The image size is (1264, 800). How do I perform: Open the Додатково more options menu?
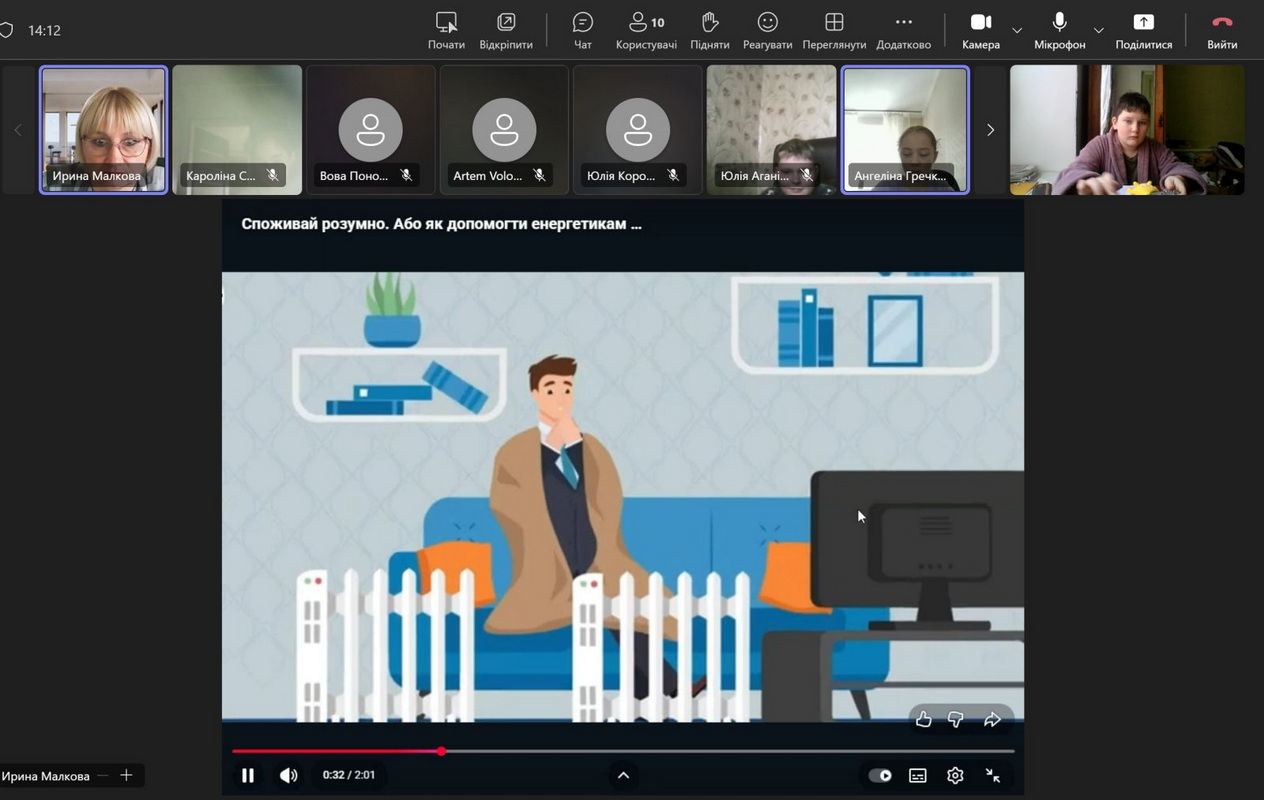[x=903, y=30]
